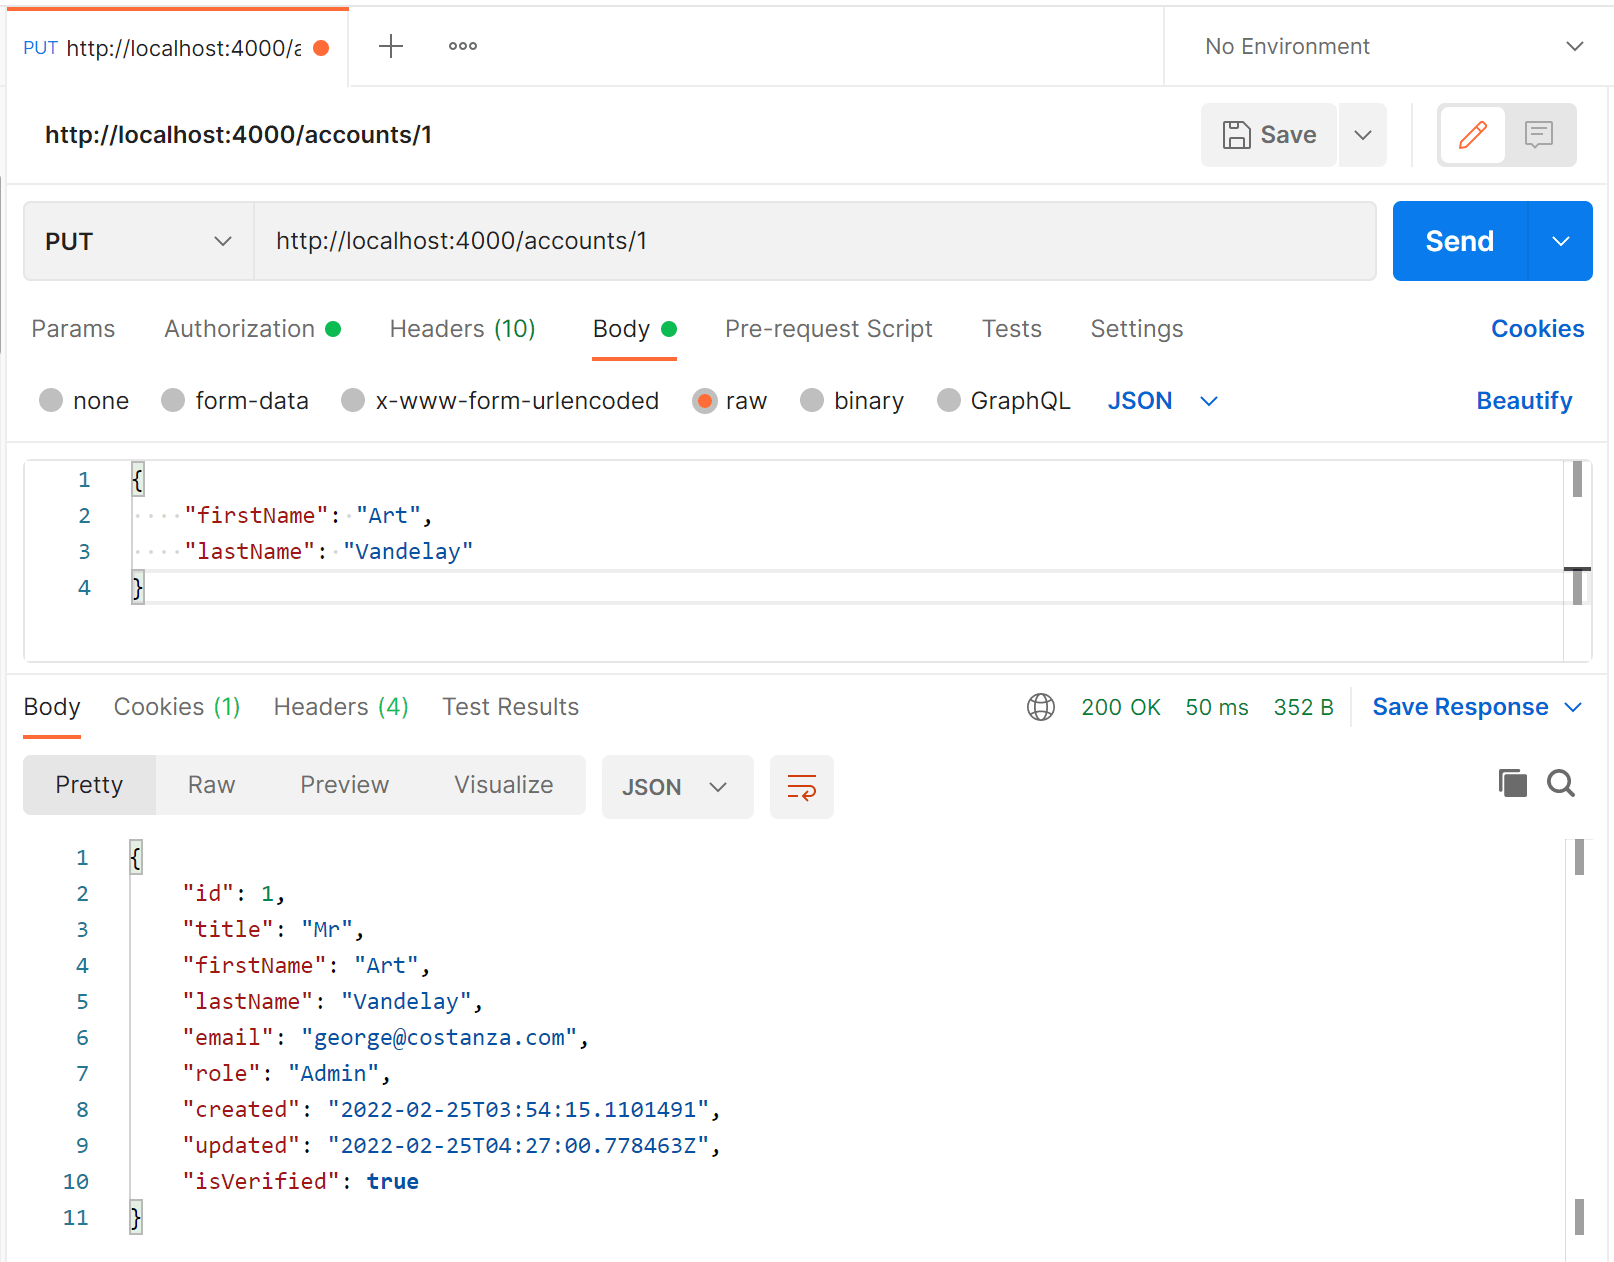Select x-www-form-urlencoded body type

(500, 401)
